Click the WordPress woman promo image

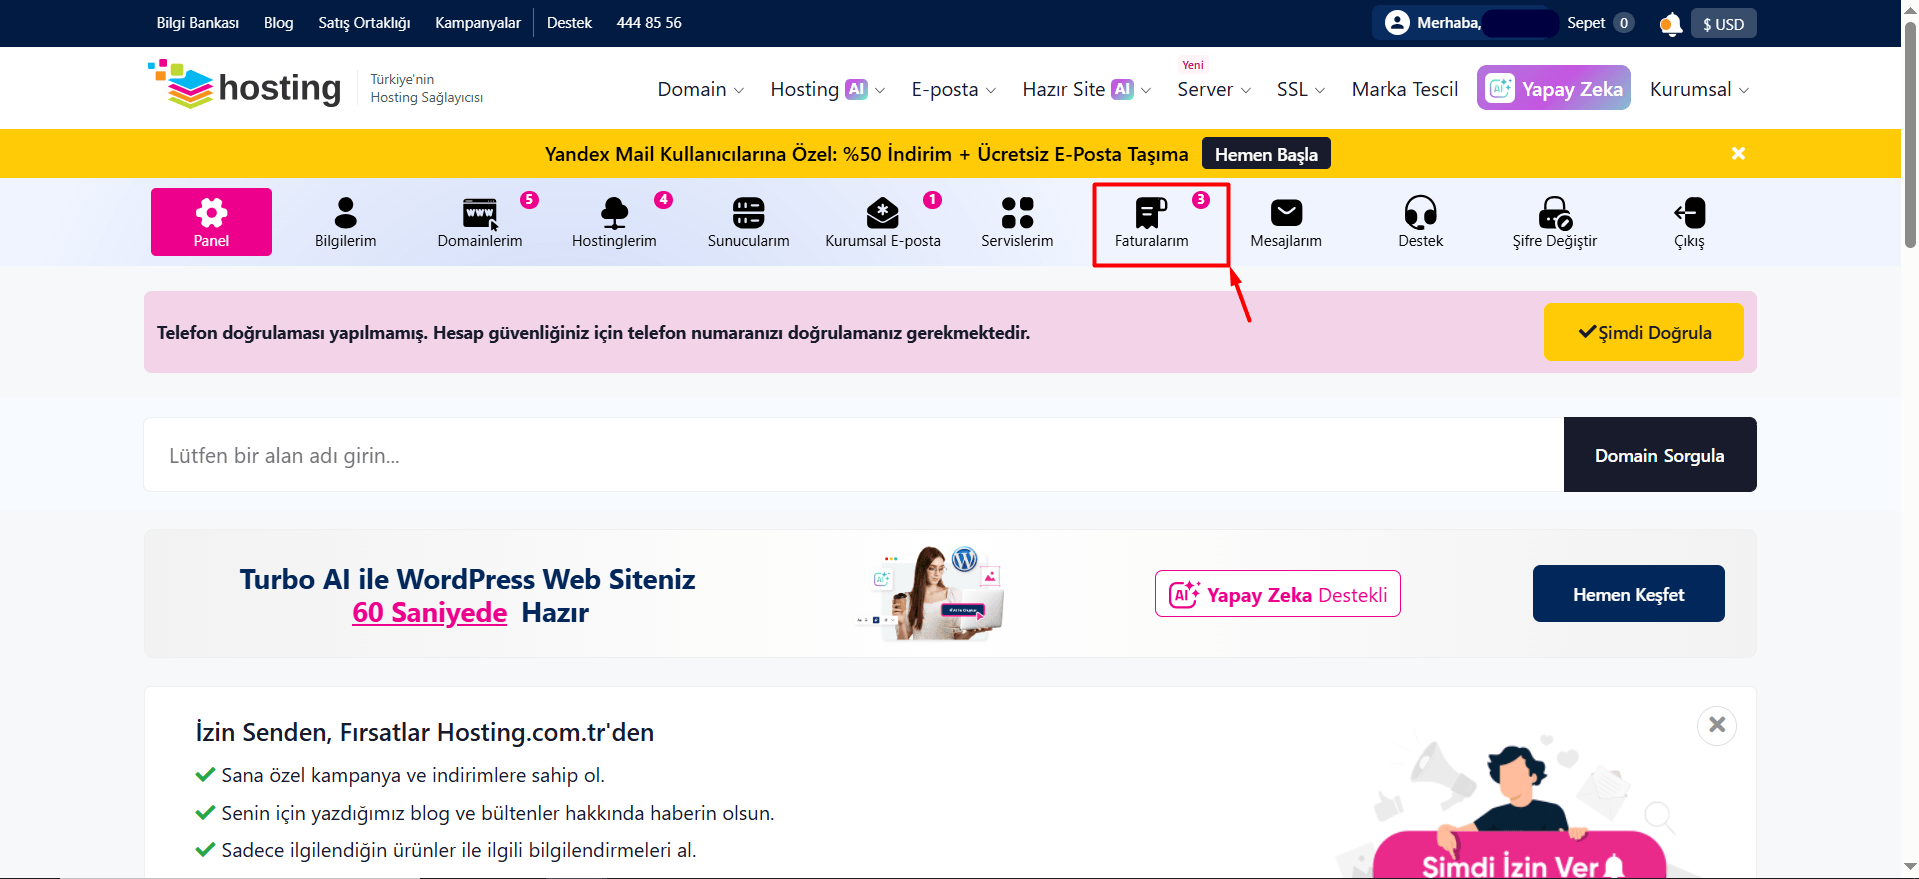coord(931,593)
